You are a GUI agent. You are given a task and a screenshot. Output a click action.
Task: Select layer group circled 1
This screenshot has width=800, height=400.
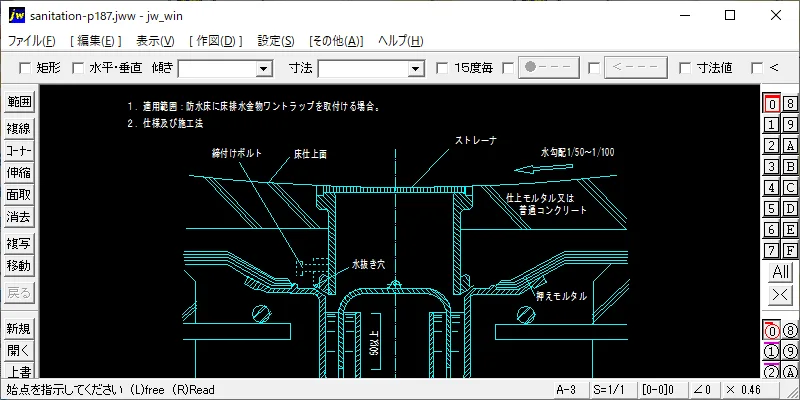click(x=771, y=352)
